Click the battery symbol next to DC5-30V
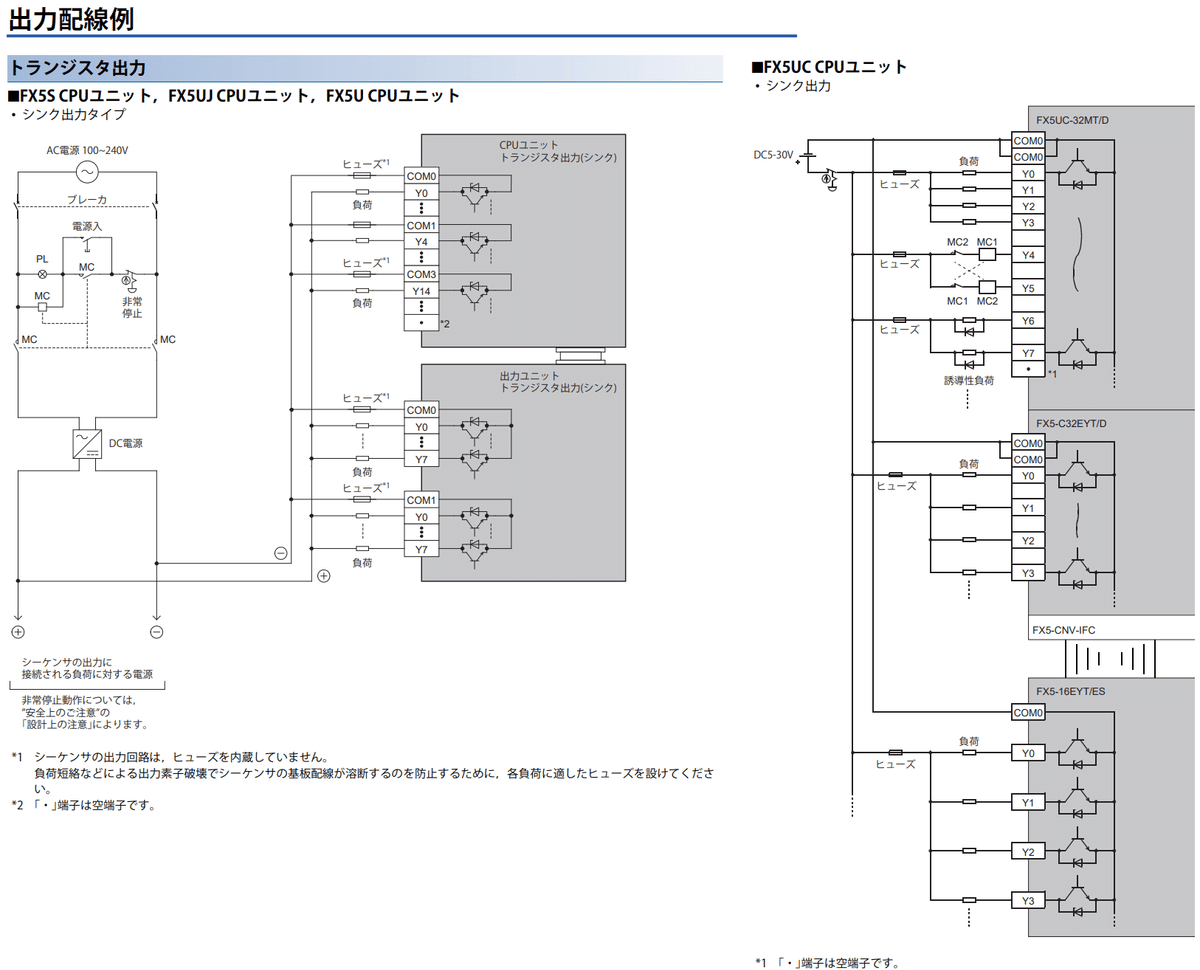Viewport: 1200px width, 970px height. pos(806,155)
